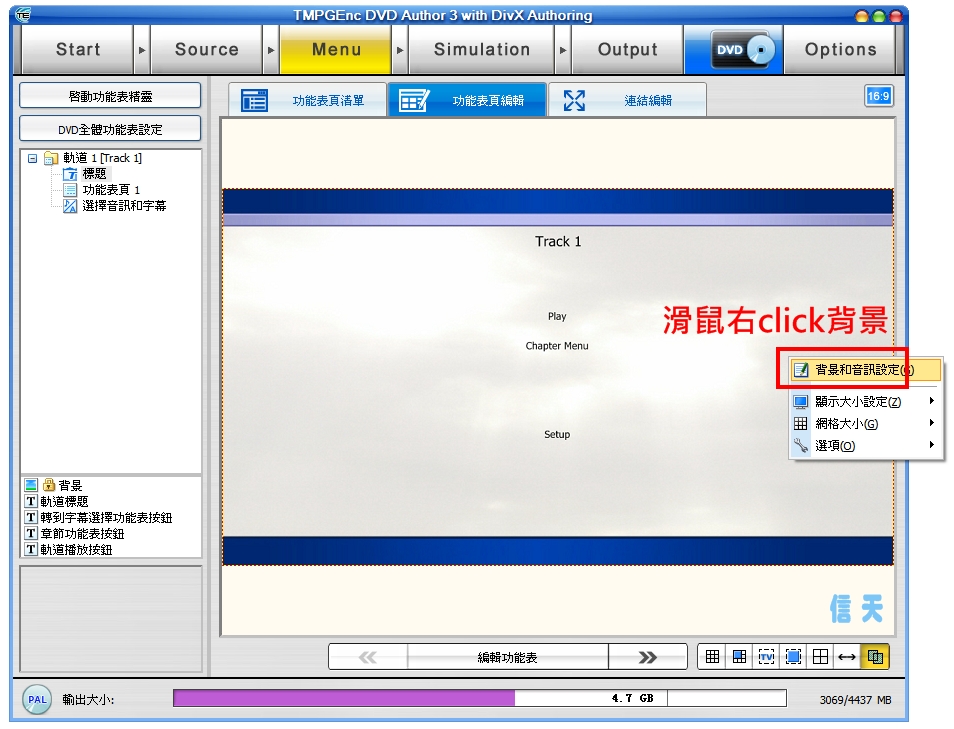
Task: Select 選擇音訊和字幕 in the track tree
Action: [x=124, y=206]
